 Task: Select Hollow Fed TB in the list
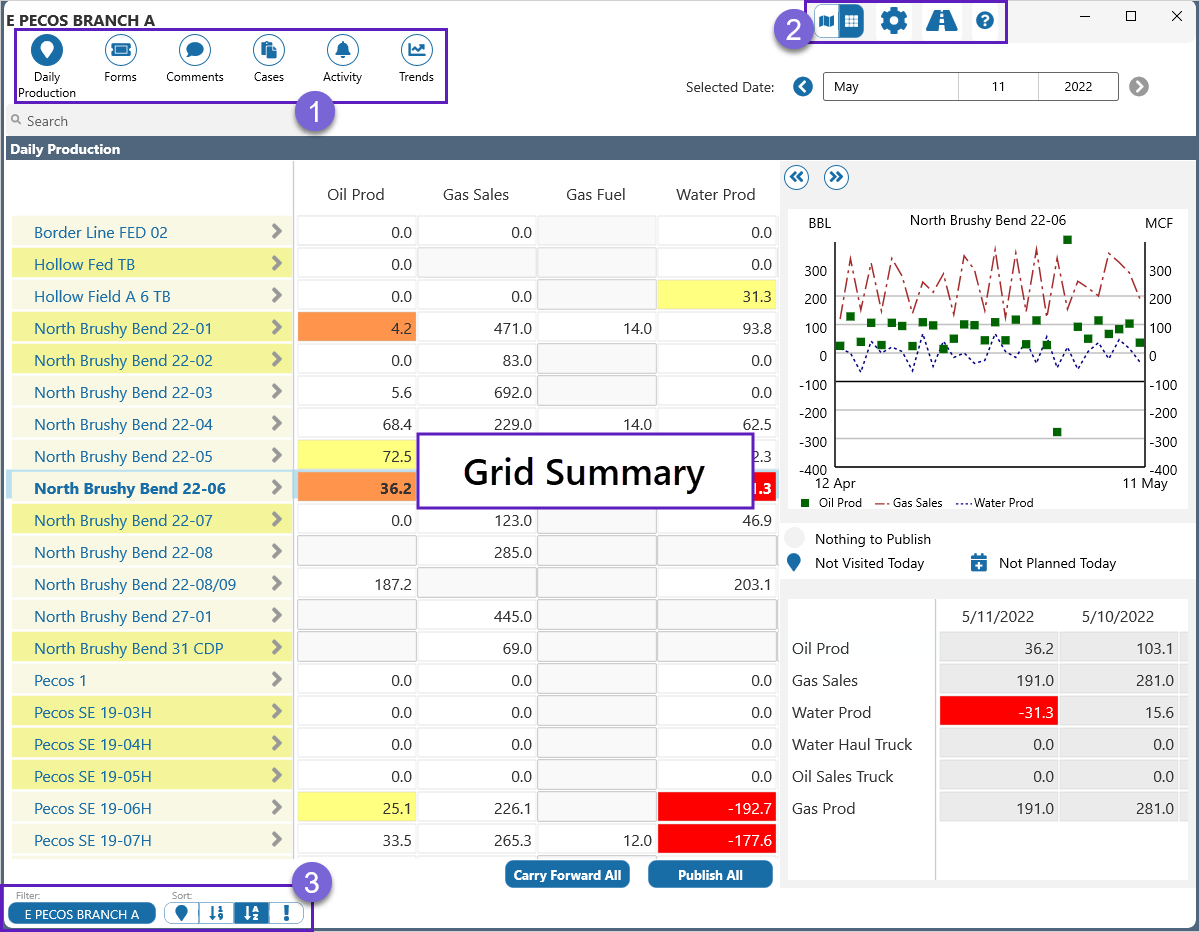[84, 264]
